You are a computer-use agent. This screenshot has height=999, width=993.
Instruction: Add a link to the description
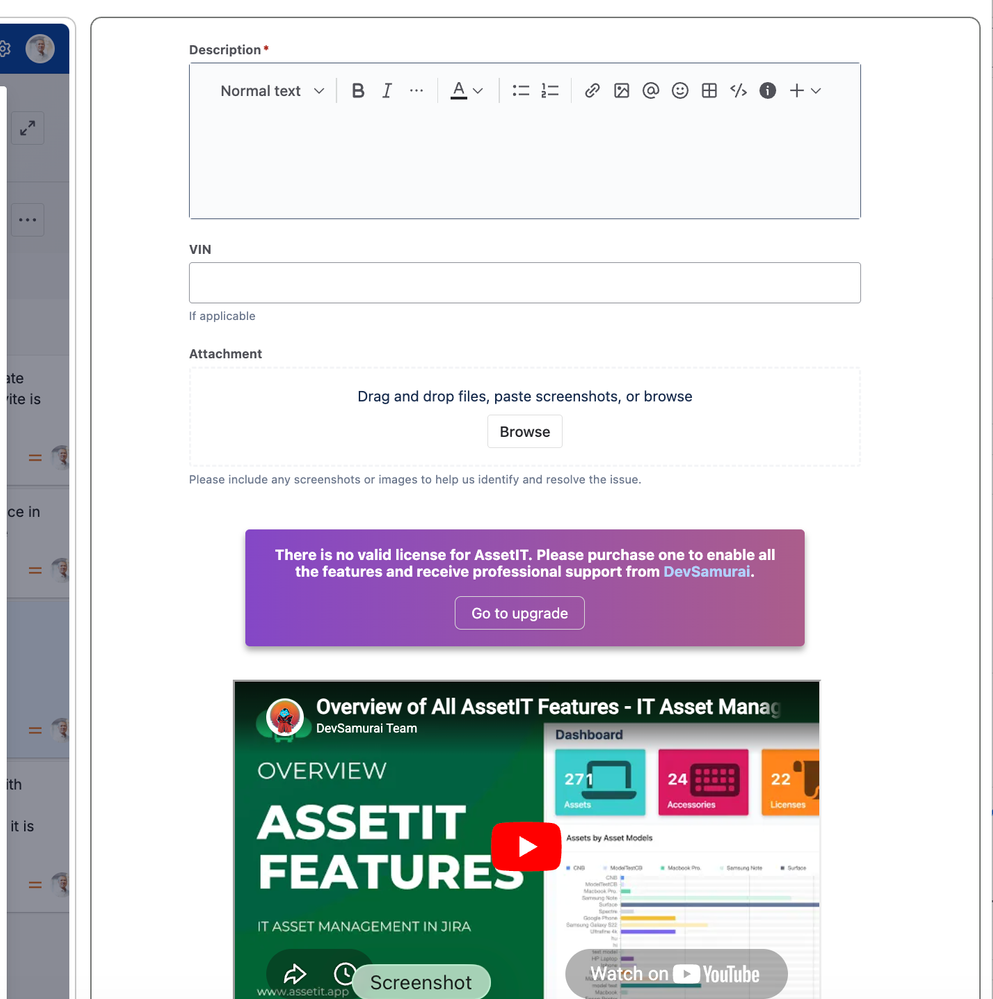coord(592,90)
